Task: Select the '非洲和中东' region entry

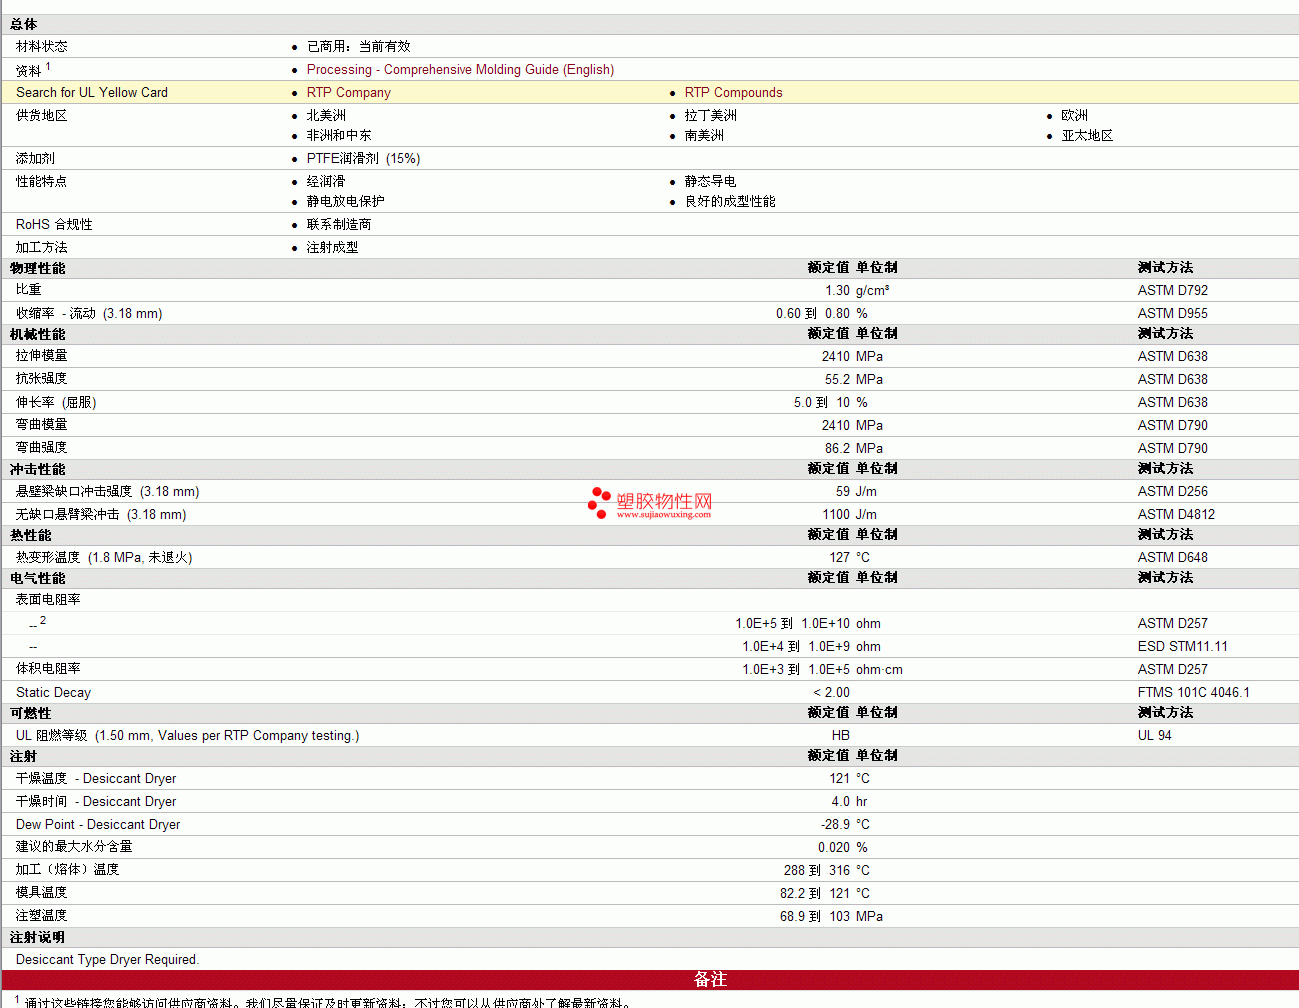Action: [339, 135]
